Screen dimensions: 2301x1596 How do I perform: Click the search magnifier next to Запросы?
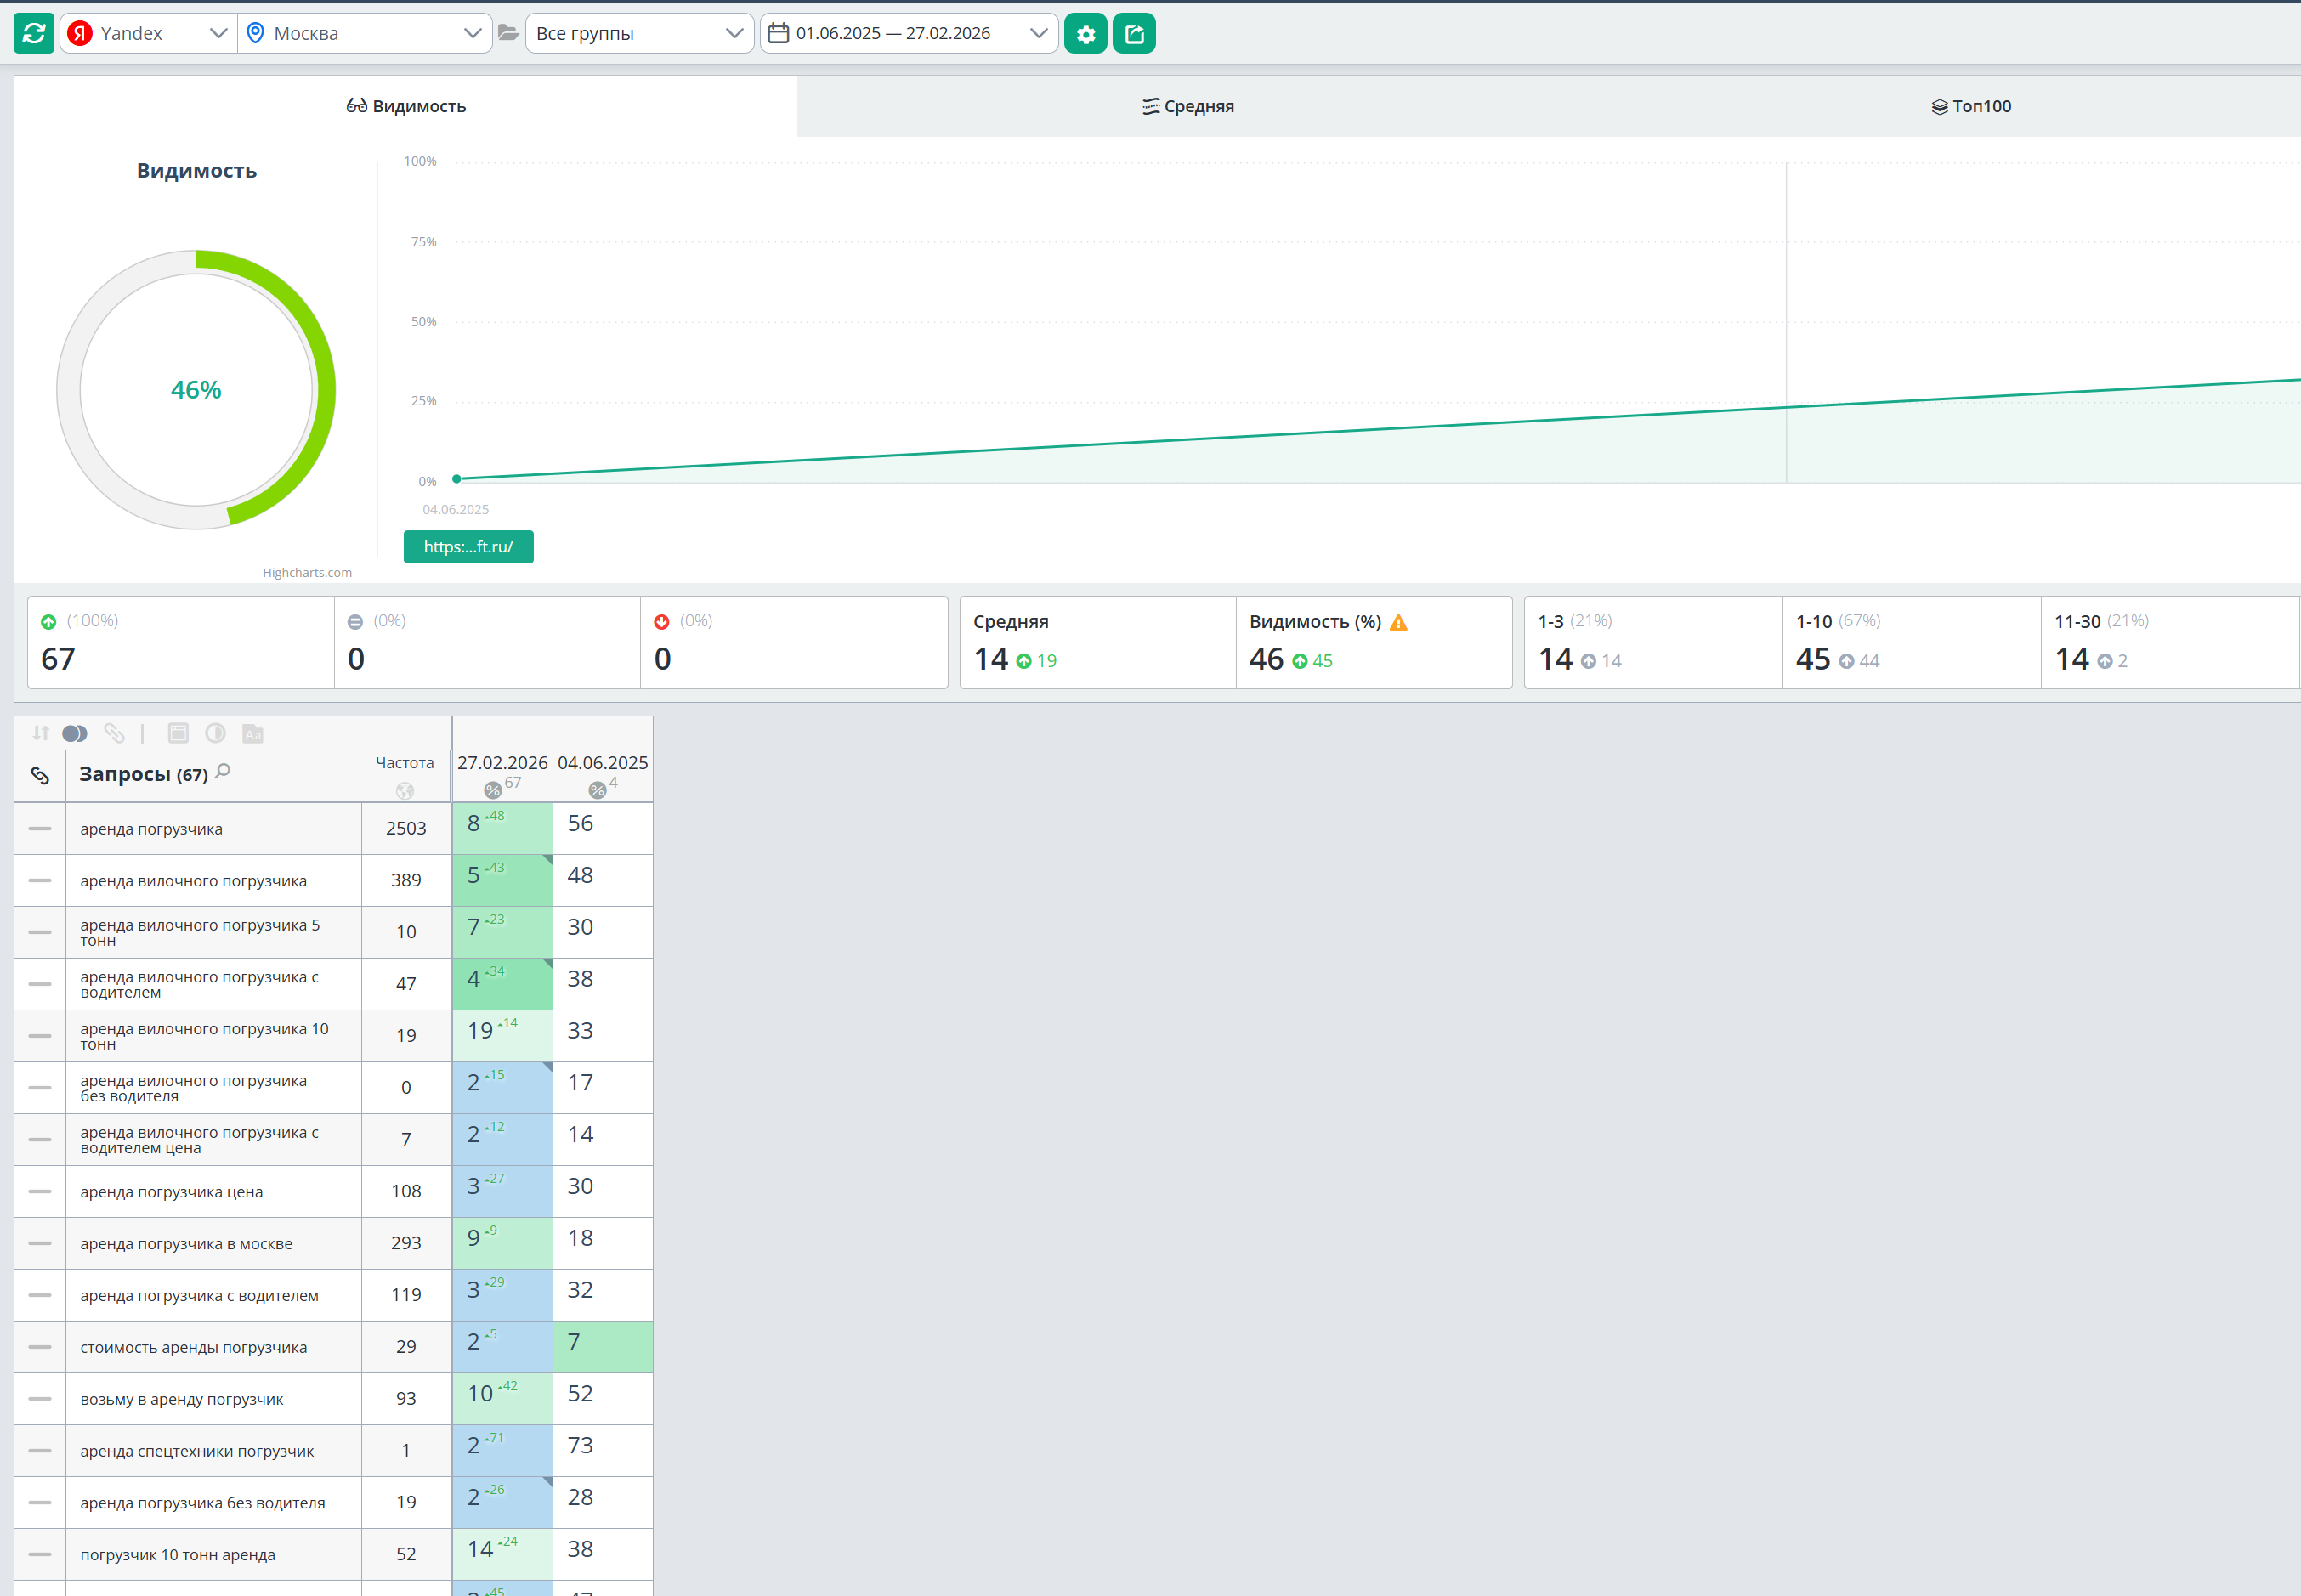pos(223,771)
